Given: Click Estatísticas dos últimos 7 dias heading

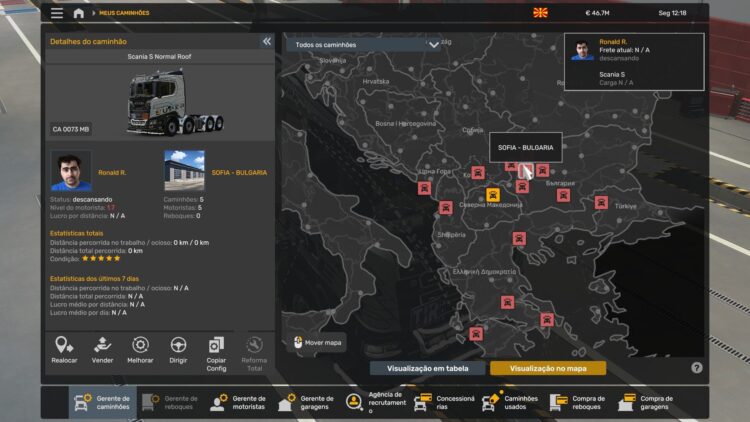Looking at the screenshot, I should pos(94,278).
